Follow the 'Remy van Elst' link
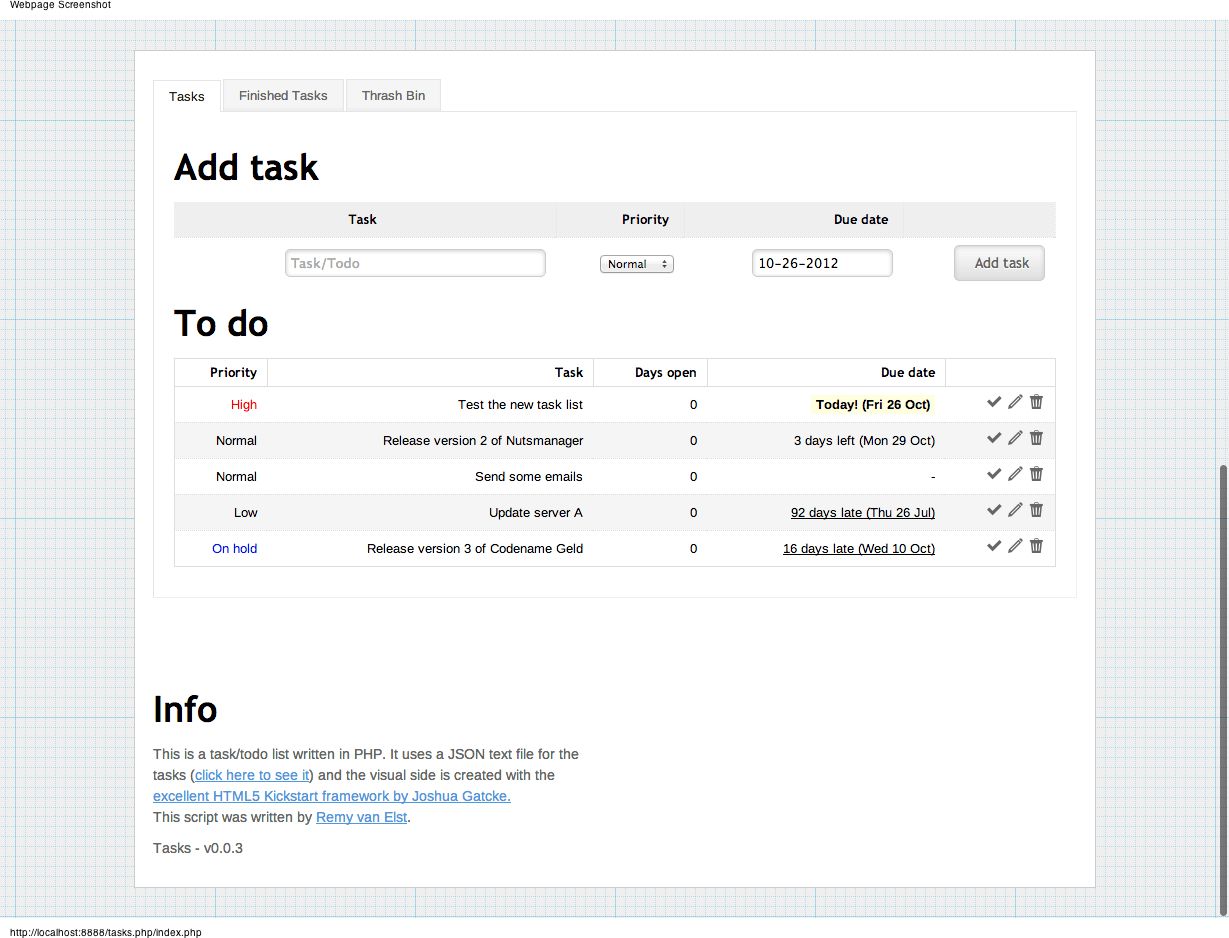Screen dimensions: 1229x938 point(361,817)
